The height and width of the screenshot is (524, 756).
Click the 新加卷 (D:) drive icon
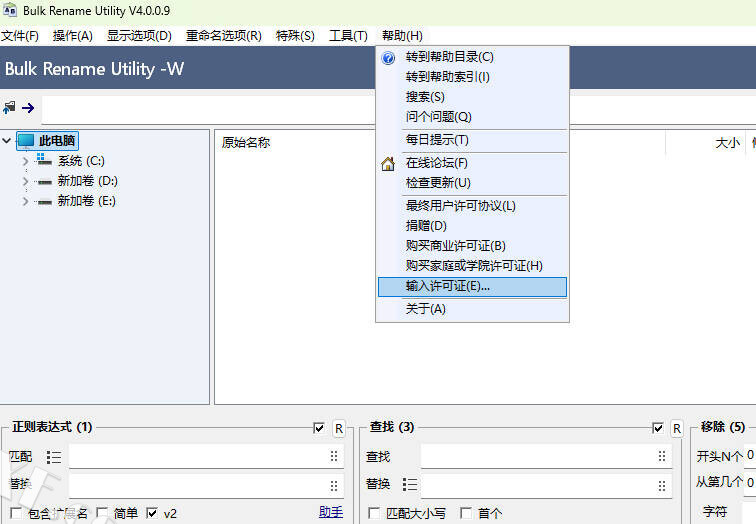click(44, 182)
